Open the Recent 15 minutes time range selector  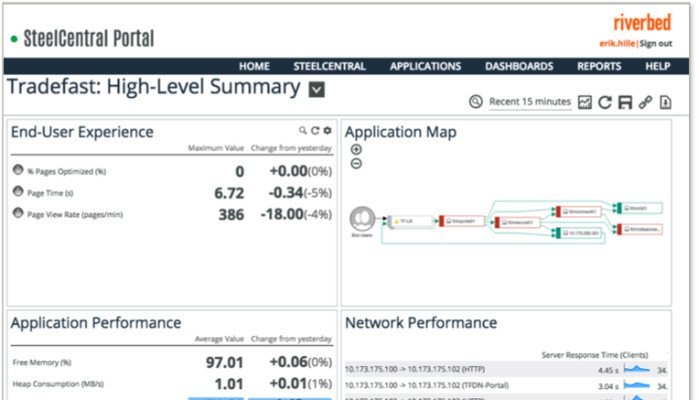(x=530, y=102)
